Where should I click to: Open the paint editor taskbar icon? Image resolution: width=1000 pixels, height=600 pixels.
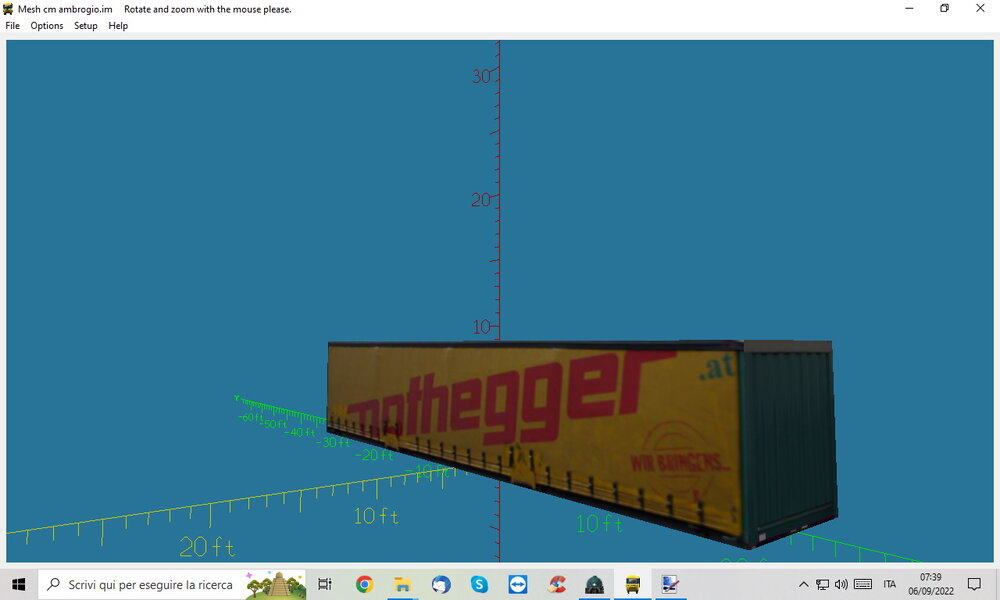(x=670, y=584)
